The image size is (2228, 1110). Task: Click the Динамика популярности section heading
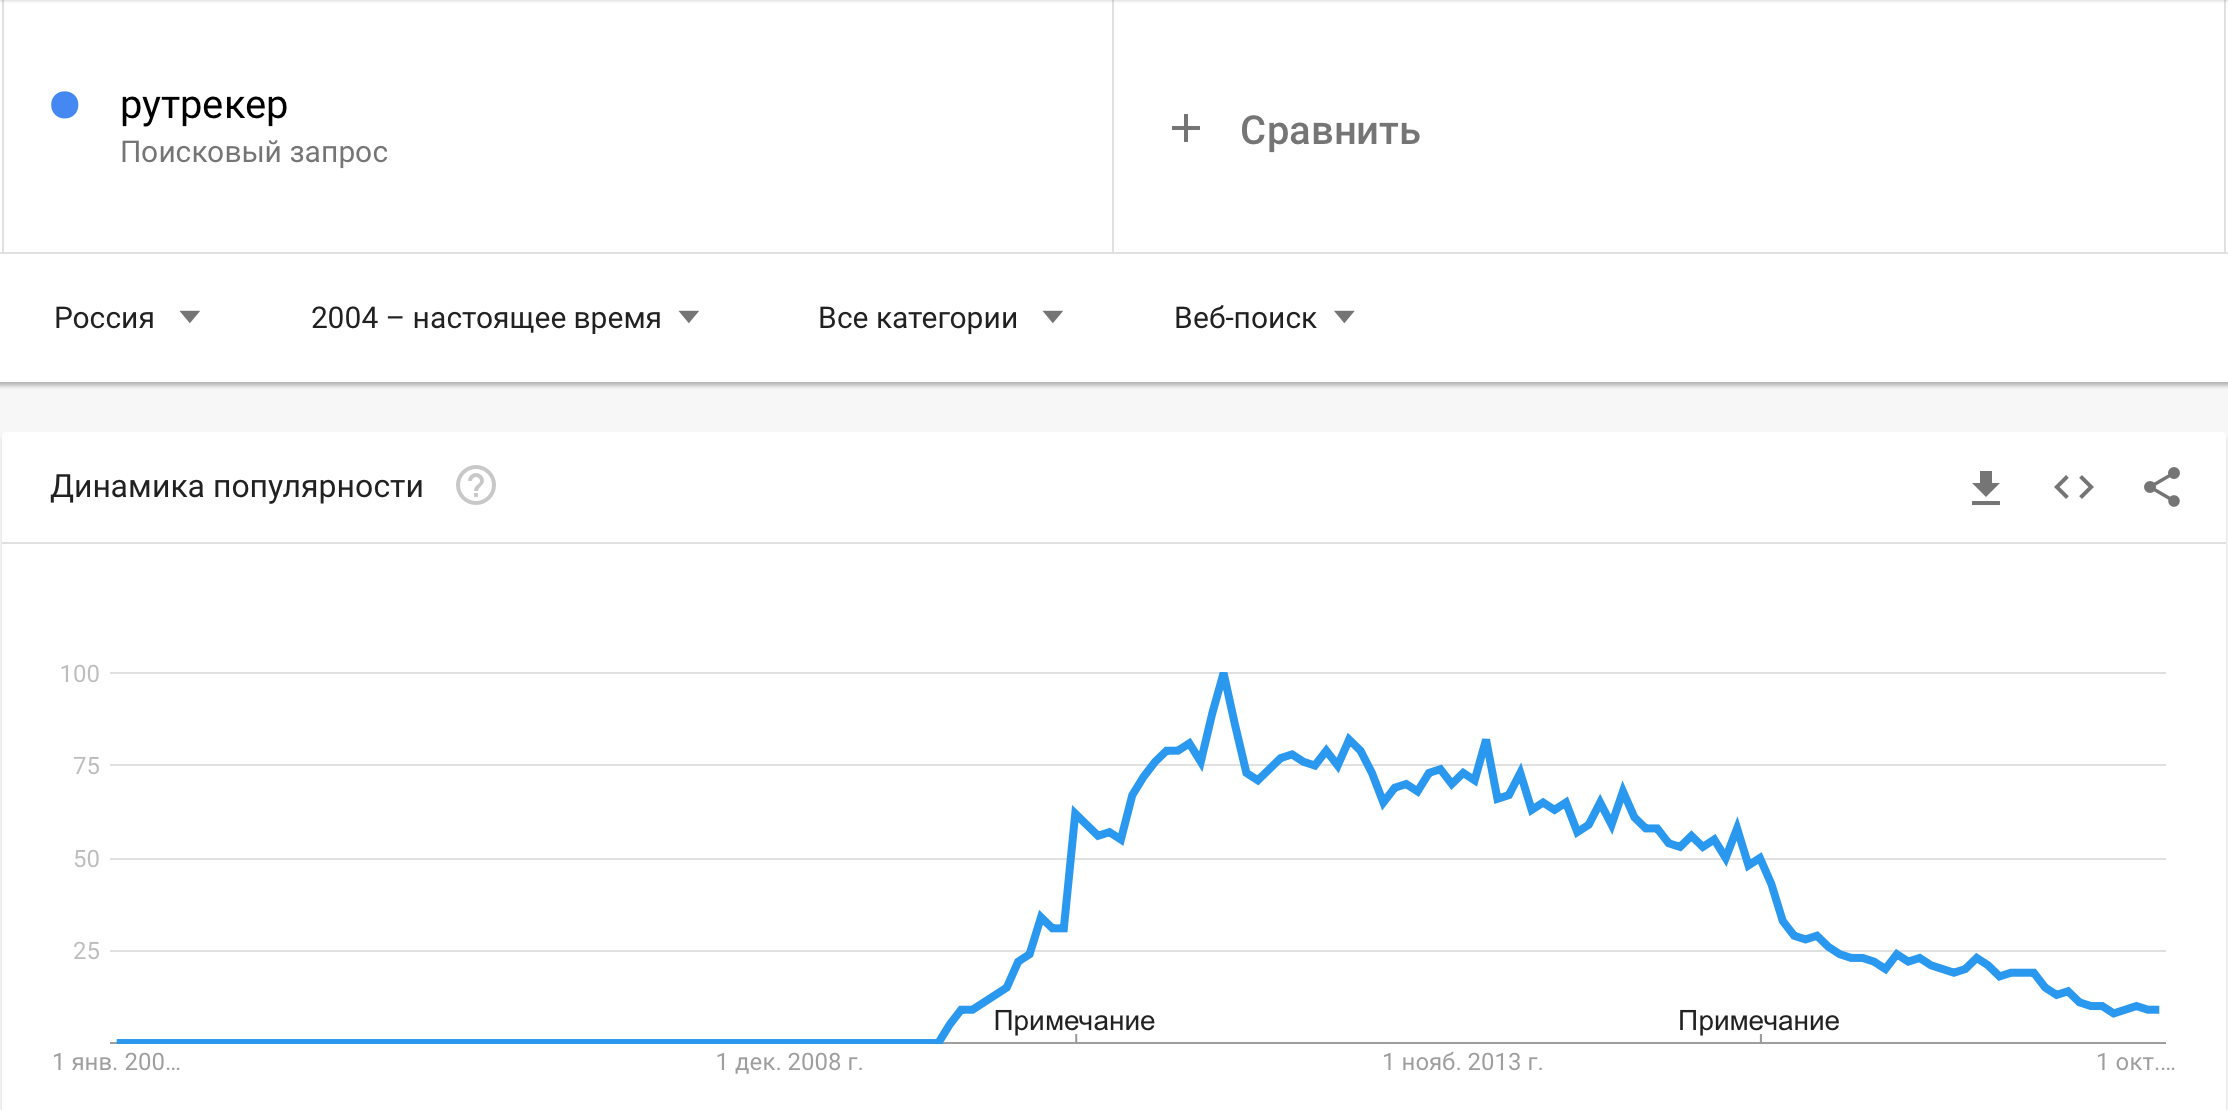tap(237, 487)
